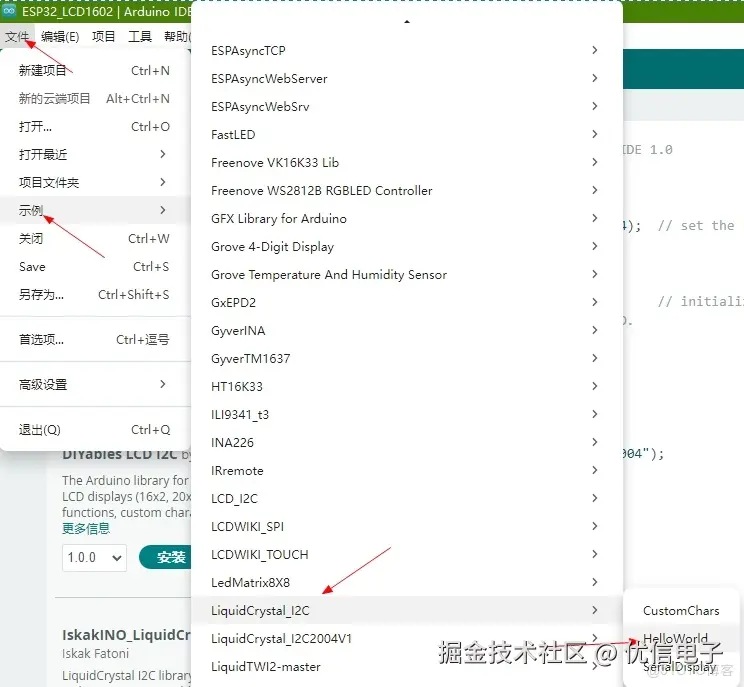
Task: Click the Arduino IDE infinity logo icon
Action: coord(9,10)
